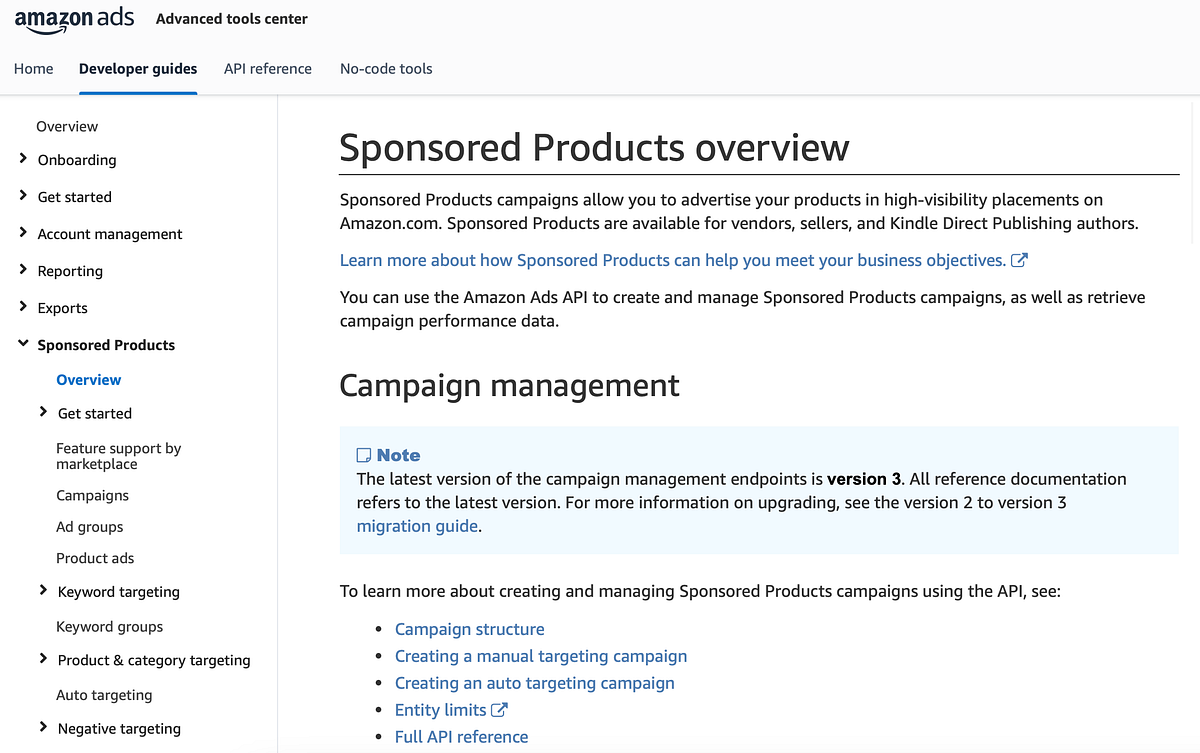Click the external link icon next to Entity limits

[500, 709]
